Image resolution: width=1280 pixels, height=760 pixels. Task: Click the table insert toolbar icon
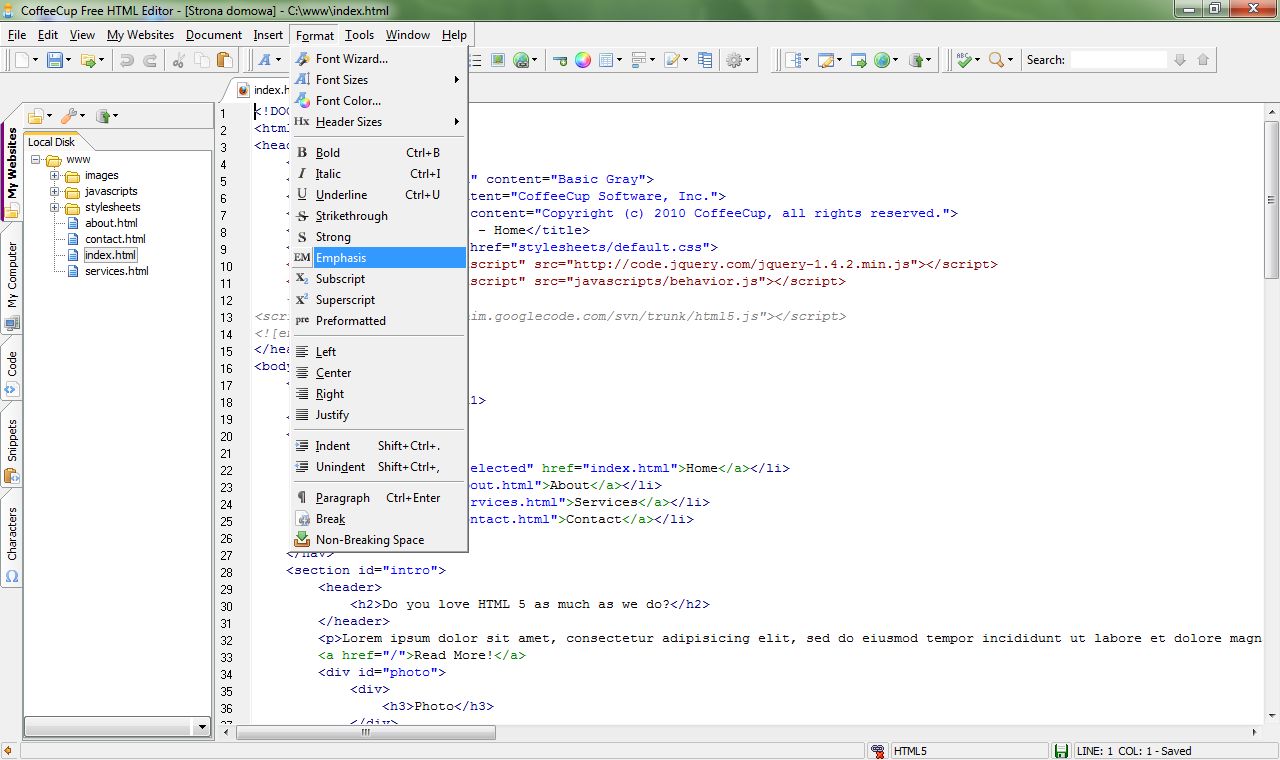tap(607, 60)
